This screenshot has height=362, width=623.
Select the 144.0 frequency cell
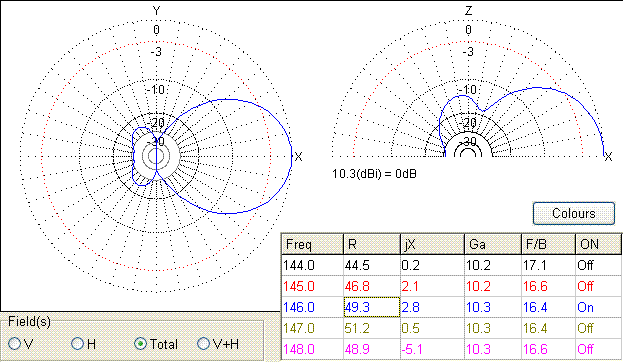(312, 265)
